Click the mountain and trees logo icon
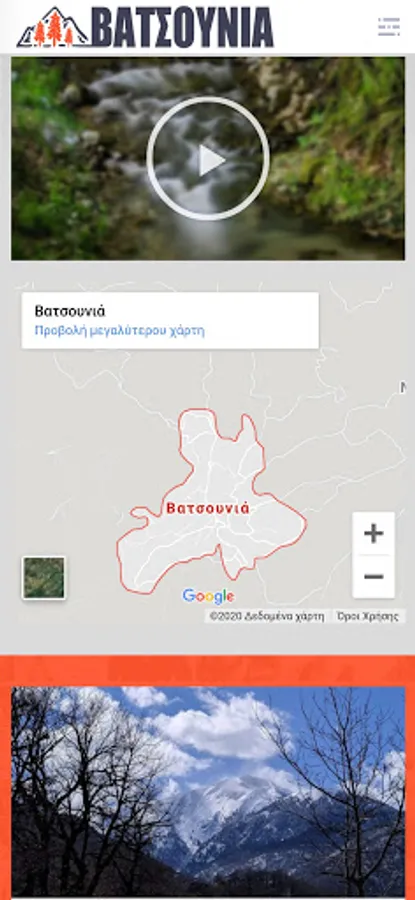The image size is (415, 900). [52, 28]
